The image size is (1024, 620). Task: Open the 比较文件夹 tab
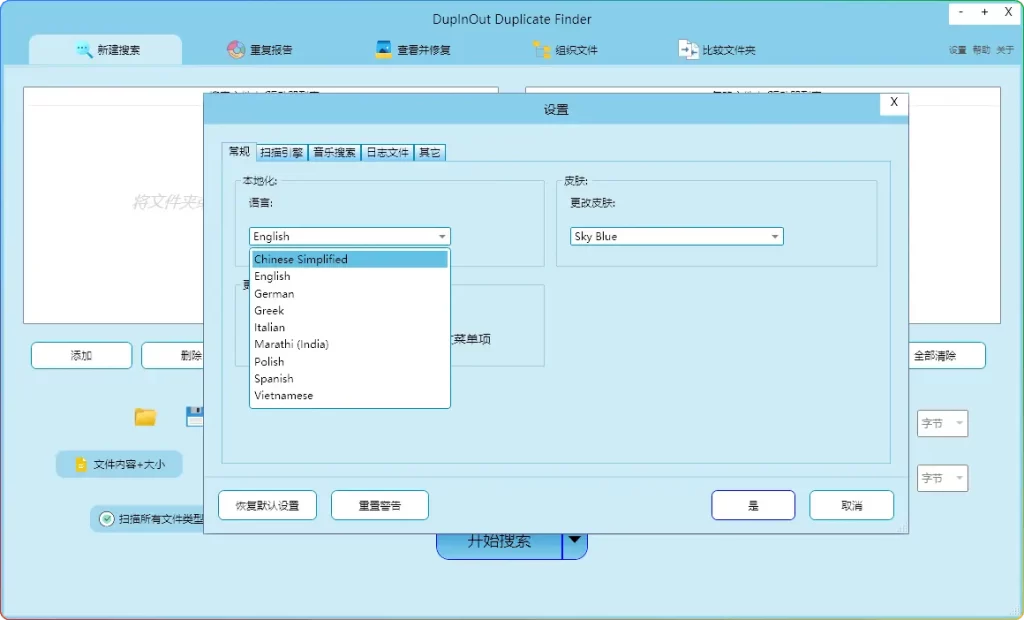click(716, 50)
